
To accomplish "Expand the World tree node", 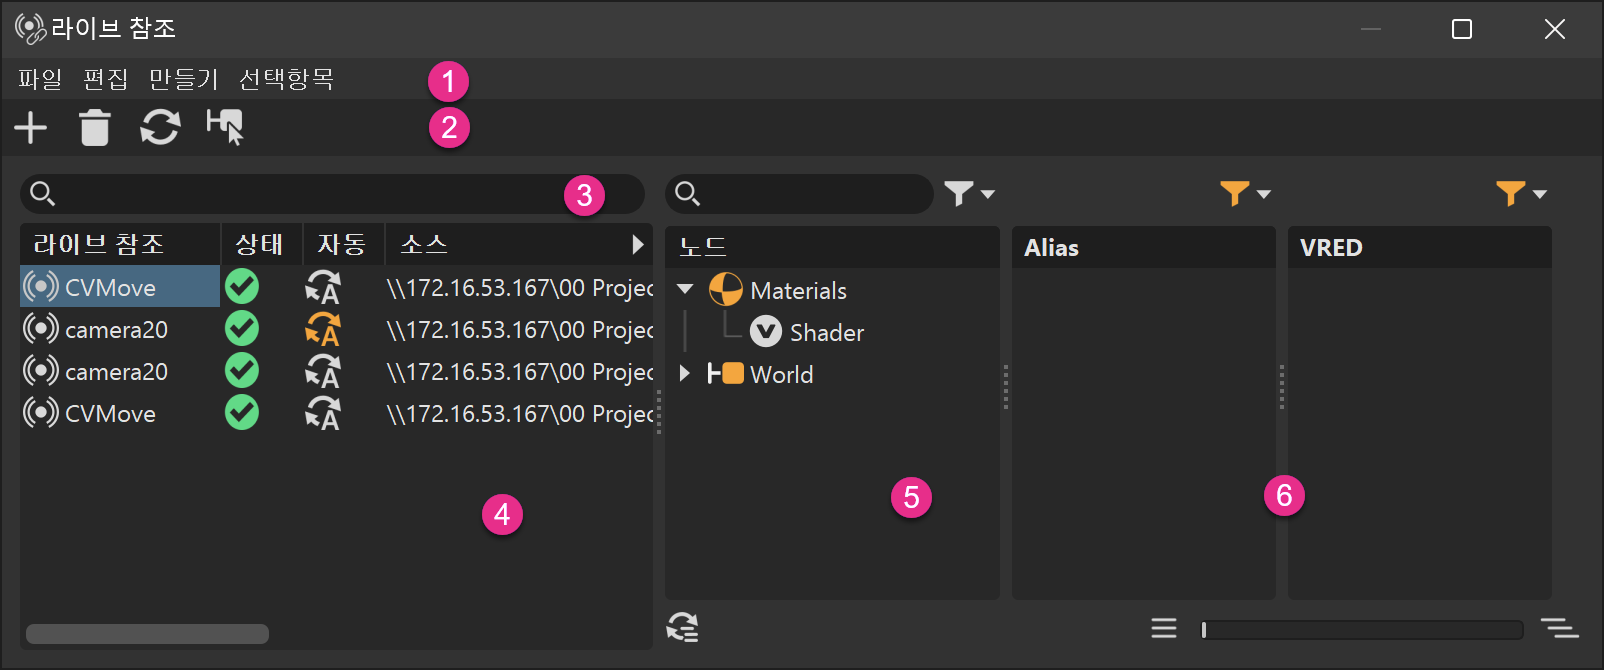I will (685, 373).
